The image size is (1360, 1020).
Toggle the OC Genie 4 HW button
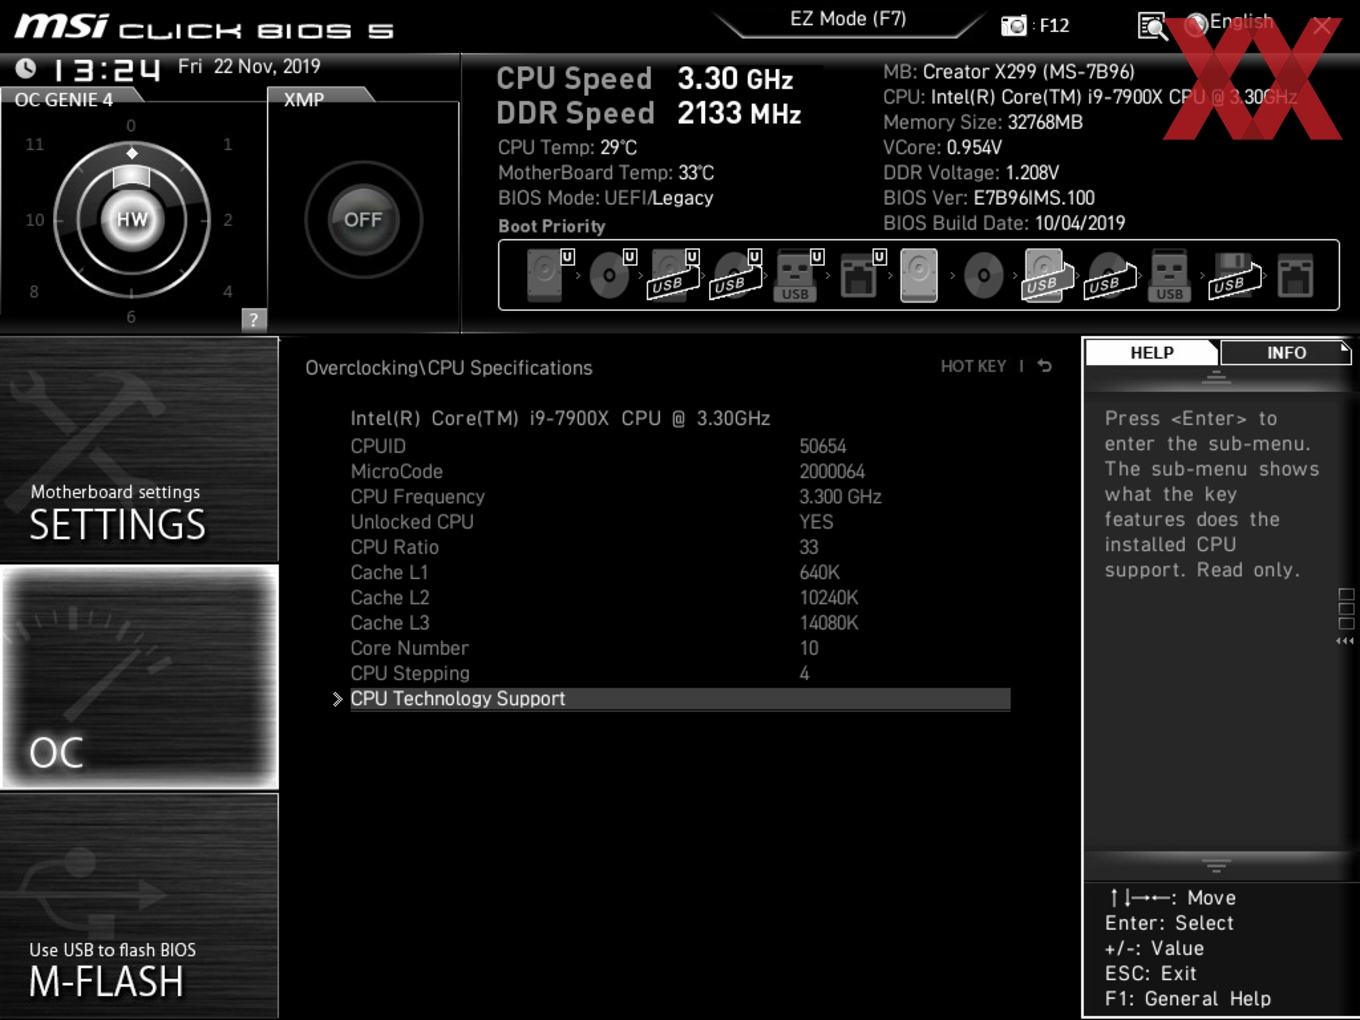pos(132,220)
